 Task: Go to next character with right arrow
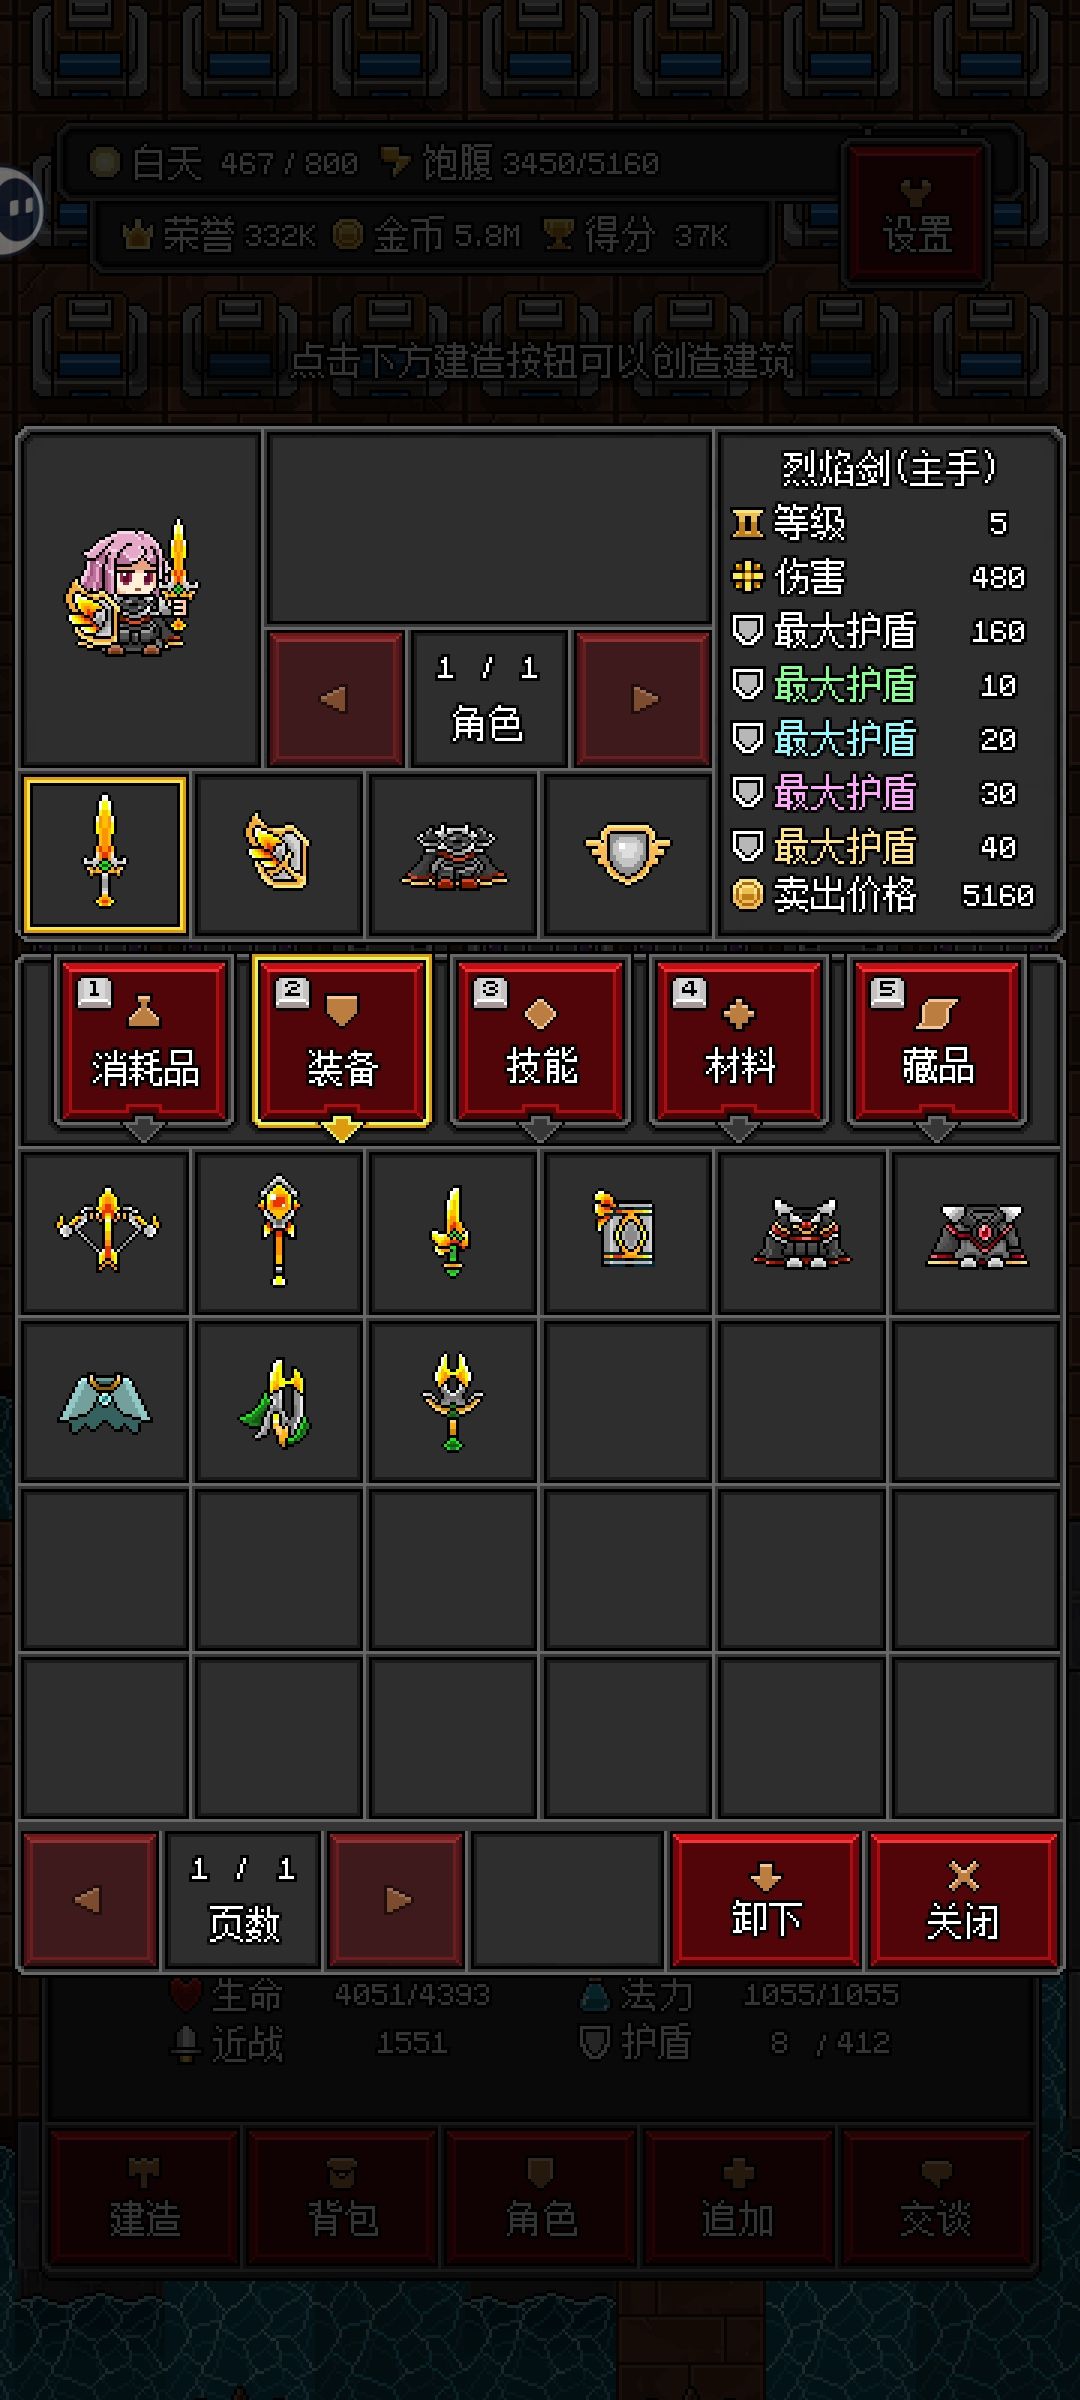tap(644, 698)
